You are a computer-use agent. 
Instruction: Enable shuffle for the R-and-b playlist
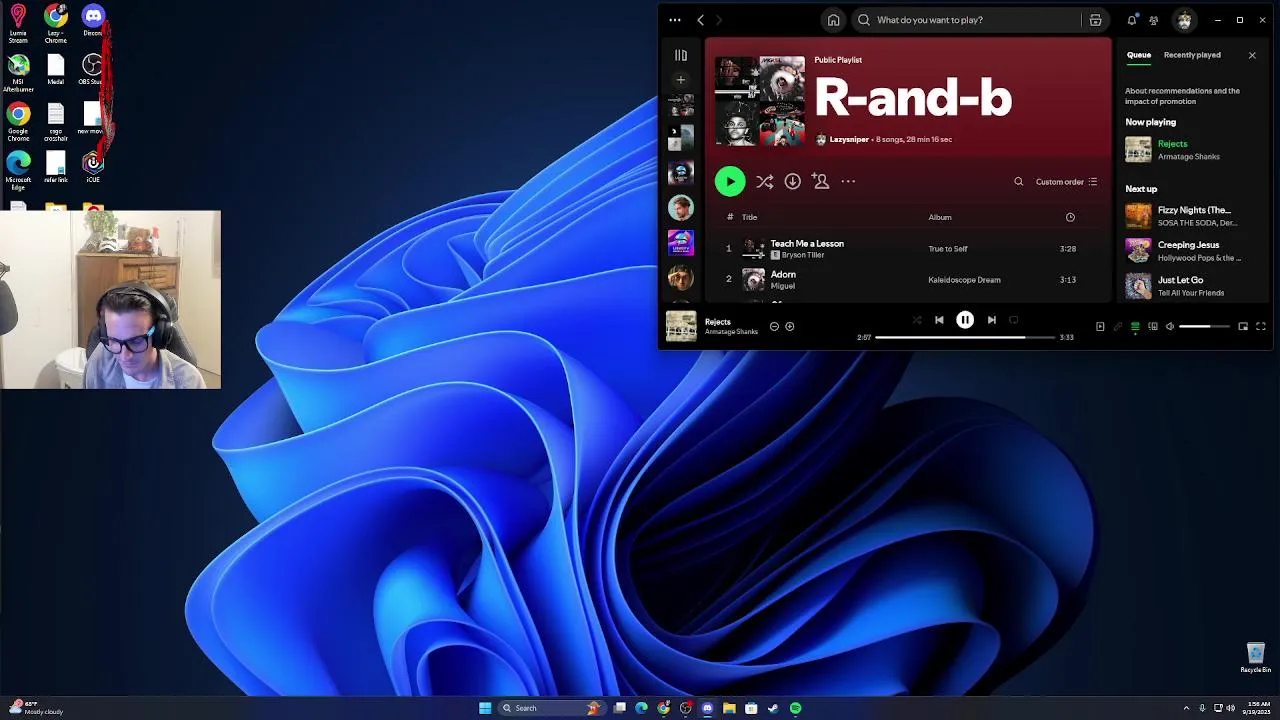coord(764,181)
